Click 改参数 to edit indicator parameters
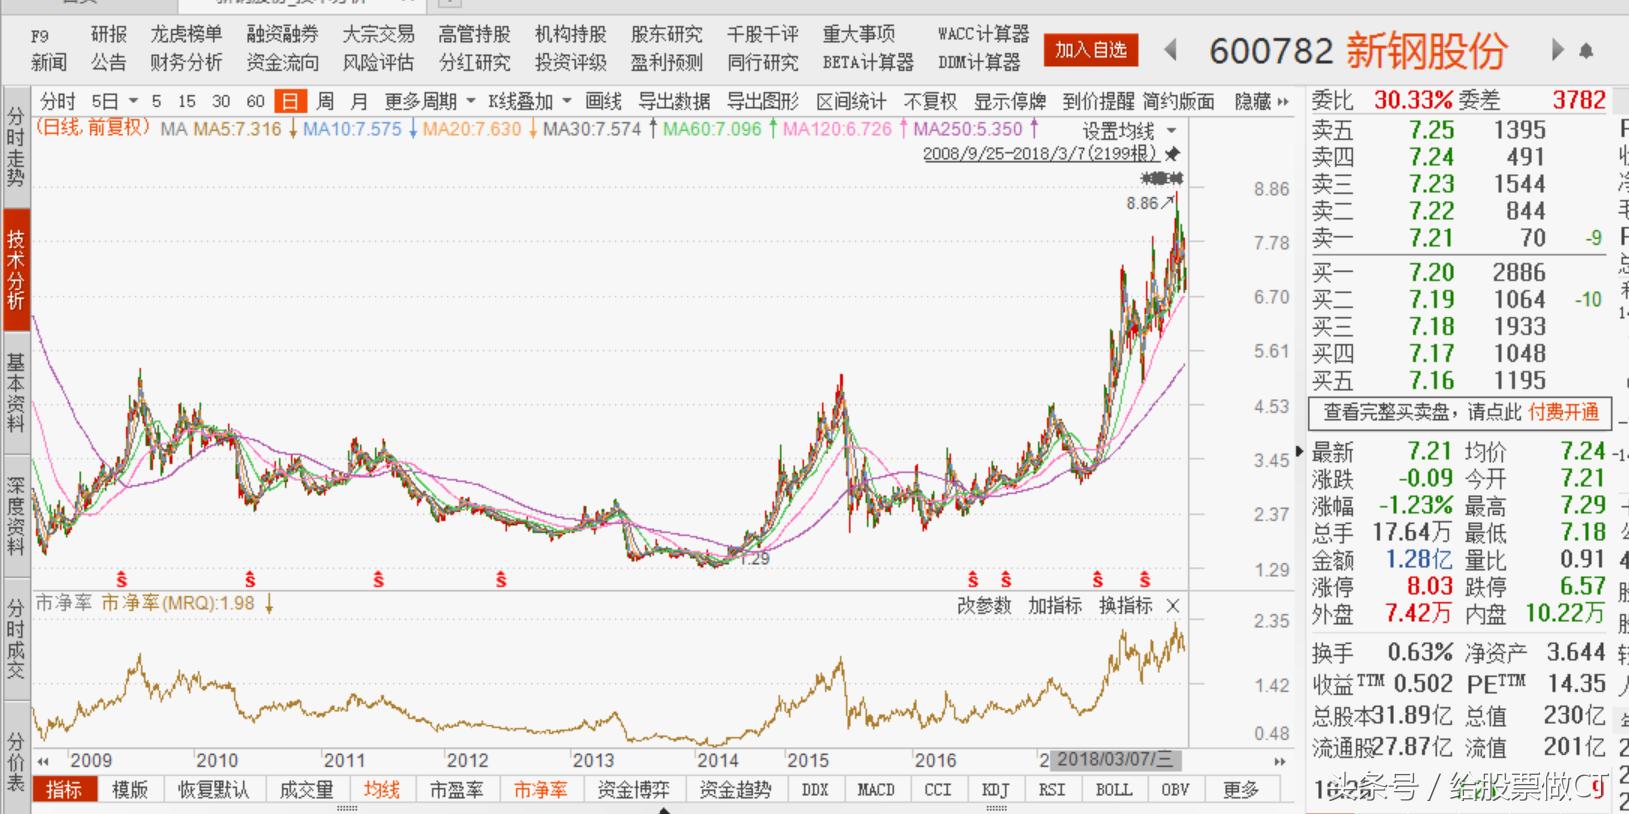1629x814 pixels. coord(984,606)
